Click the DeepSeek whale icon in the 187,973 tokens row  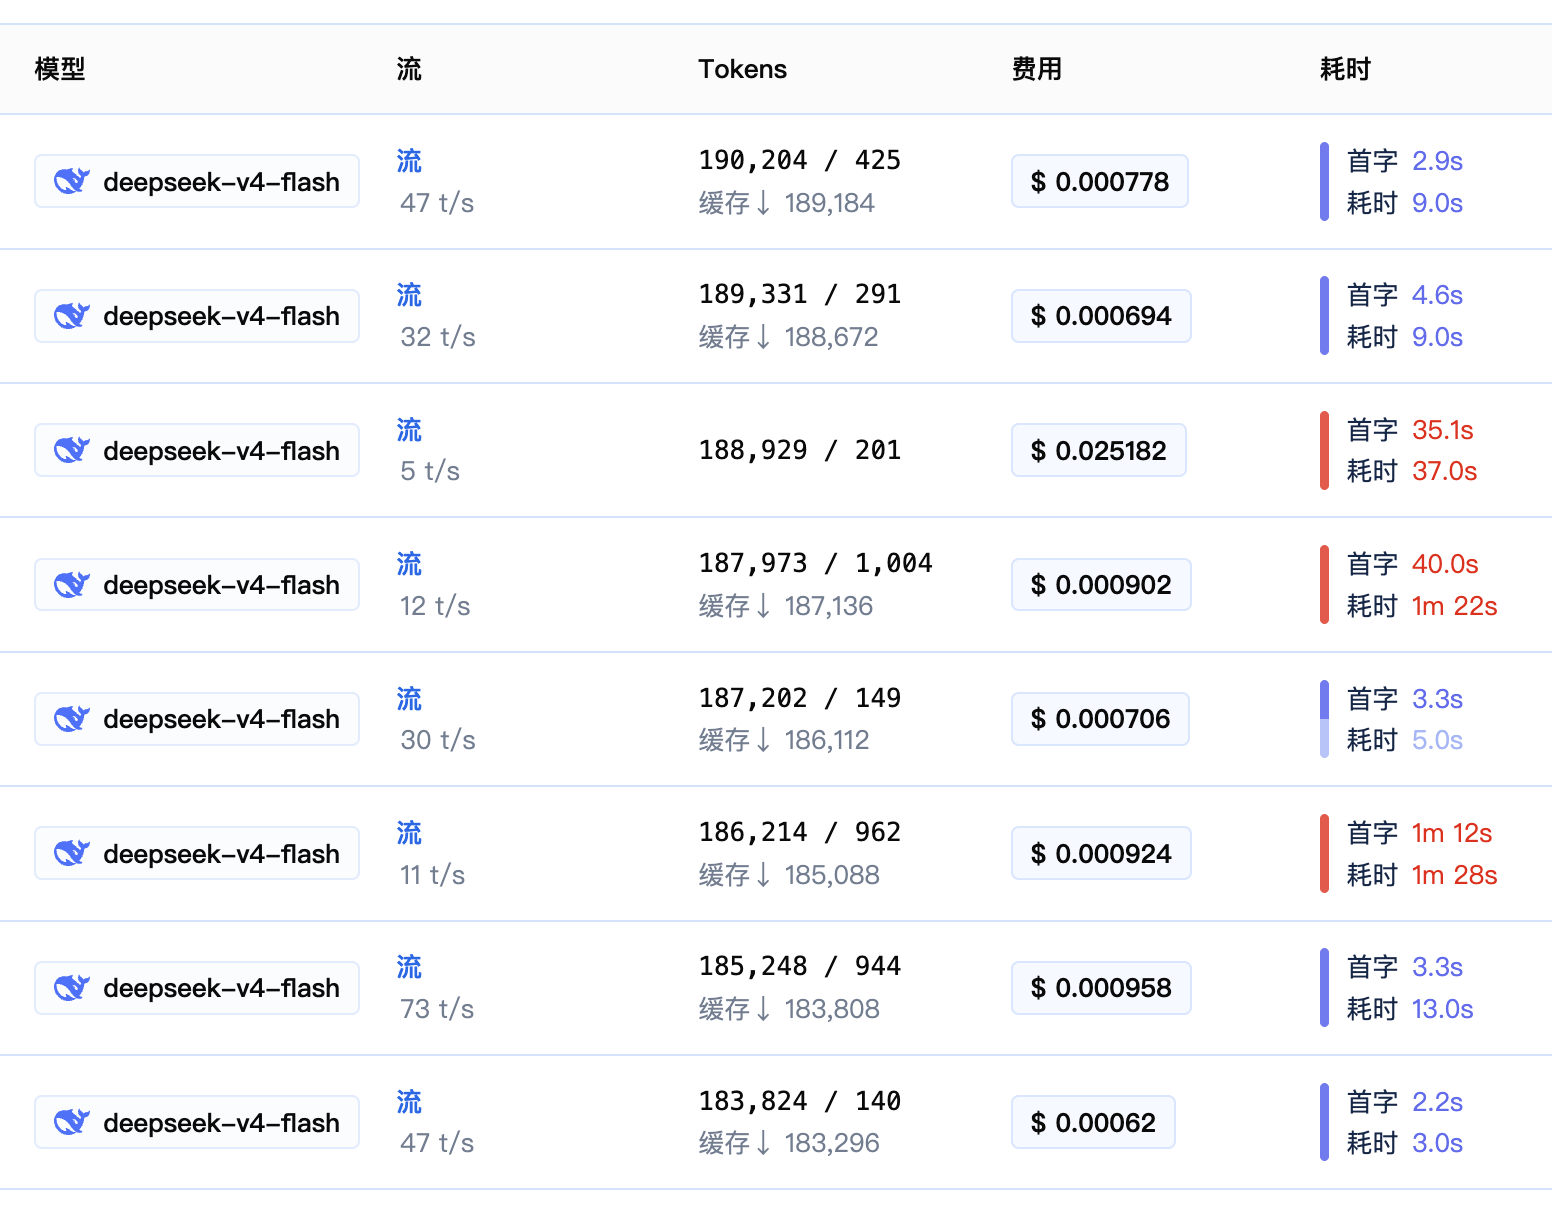click(x=72, y=584)
